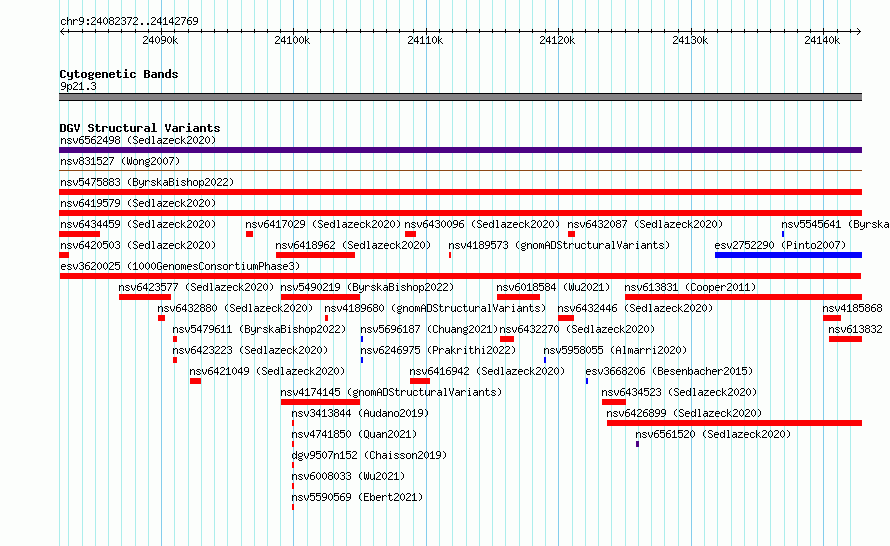
Task: Open variant nsv6434459 label
Action: [x=138, y=224]
